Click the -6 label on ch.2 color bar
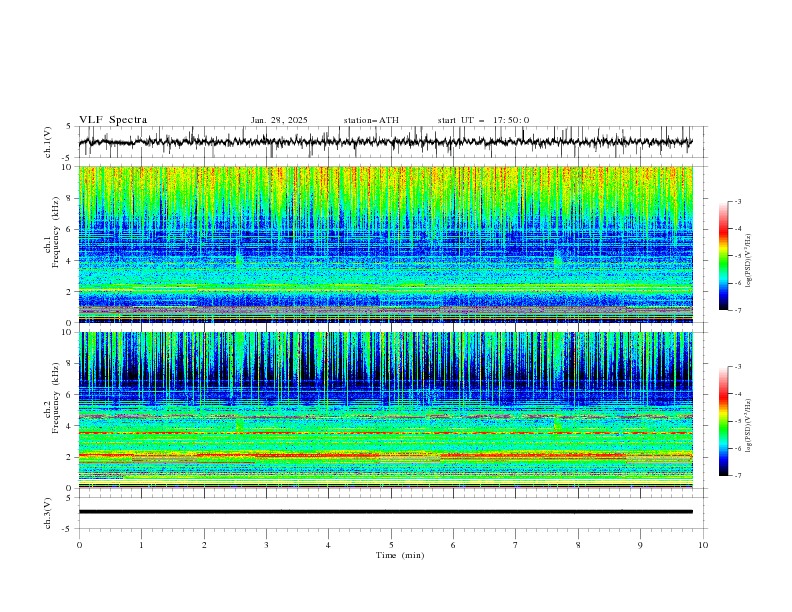 coord(737,448)
